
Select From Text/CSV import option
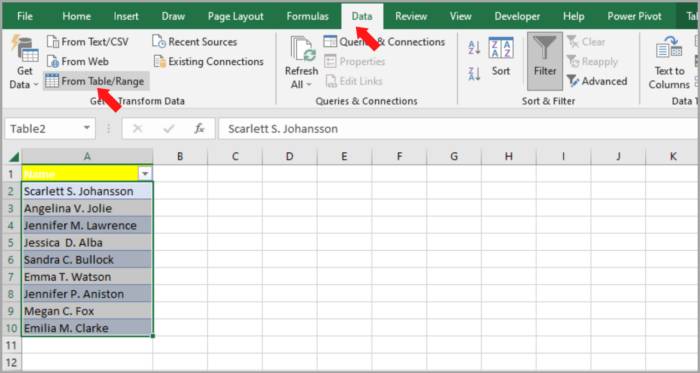pos(88,42)
